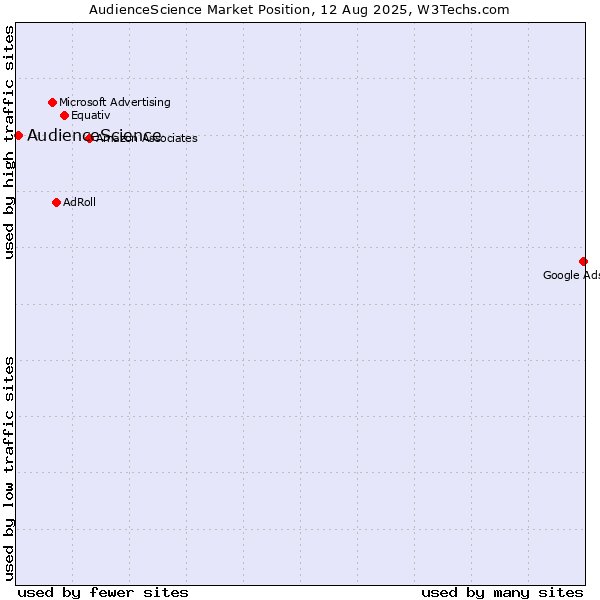Screen dimensions: 600x600
Task: Click the 'used by many sites' axis label
Action: (x=502, y=593)
